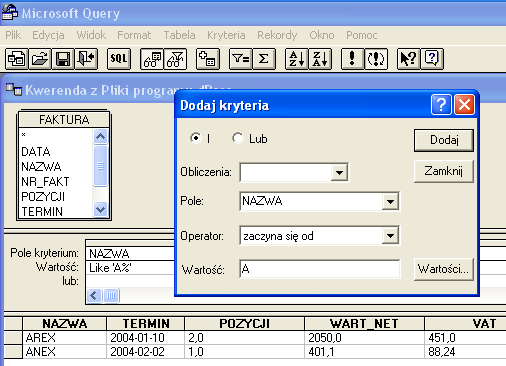Open the Format menu
The height and width of the screenshot is (366, 506).
[x=134, y=35]
